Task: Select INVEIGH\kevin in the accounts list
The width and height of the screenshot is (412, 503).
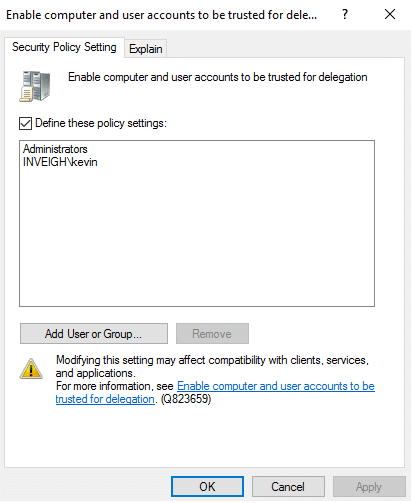Action: point(60,162)
